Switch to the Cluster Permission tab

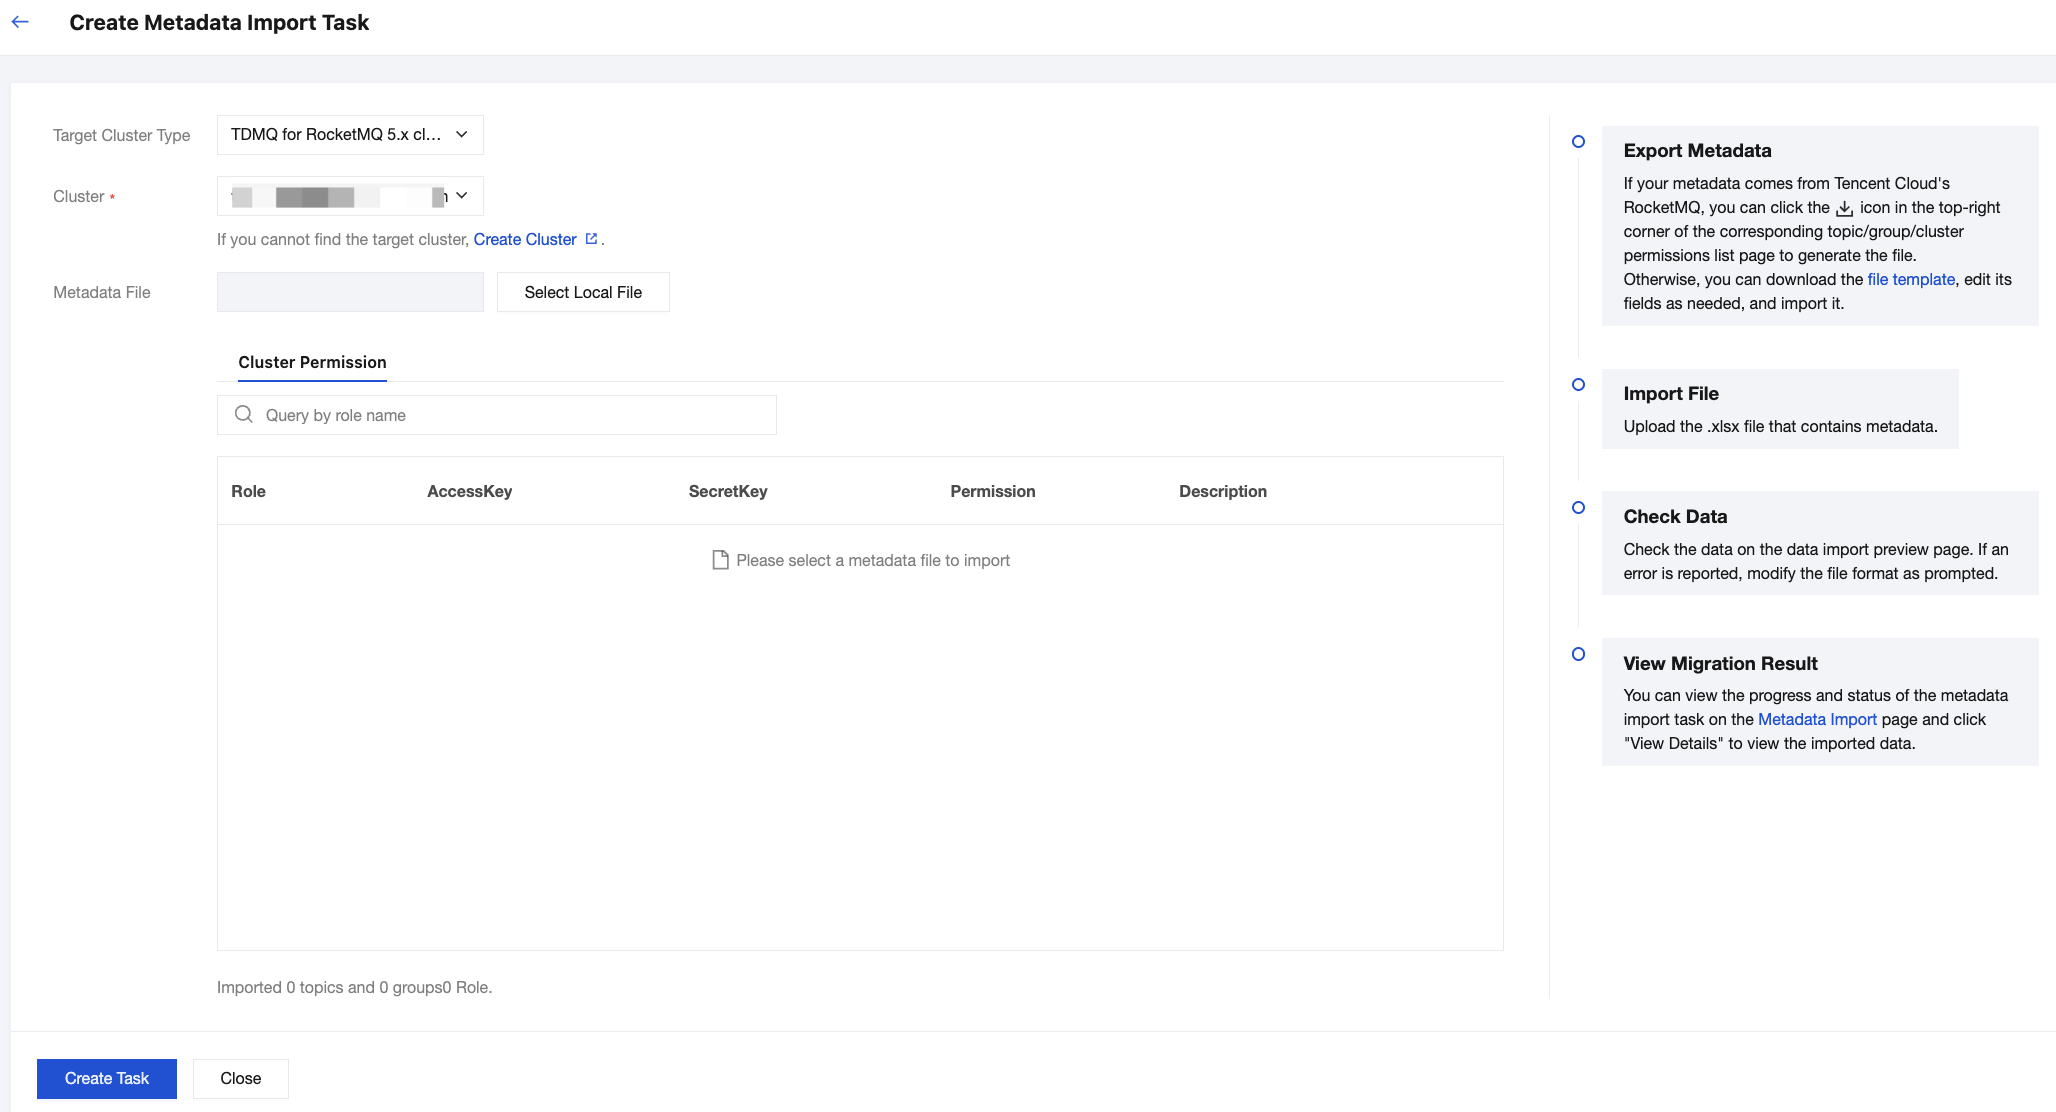312,363
